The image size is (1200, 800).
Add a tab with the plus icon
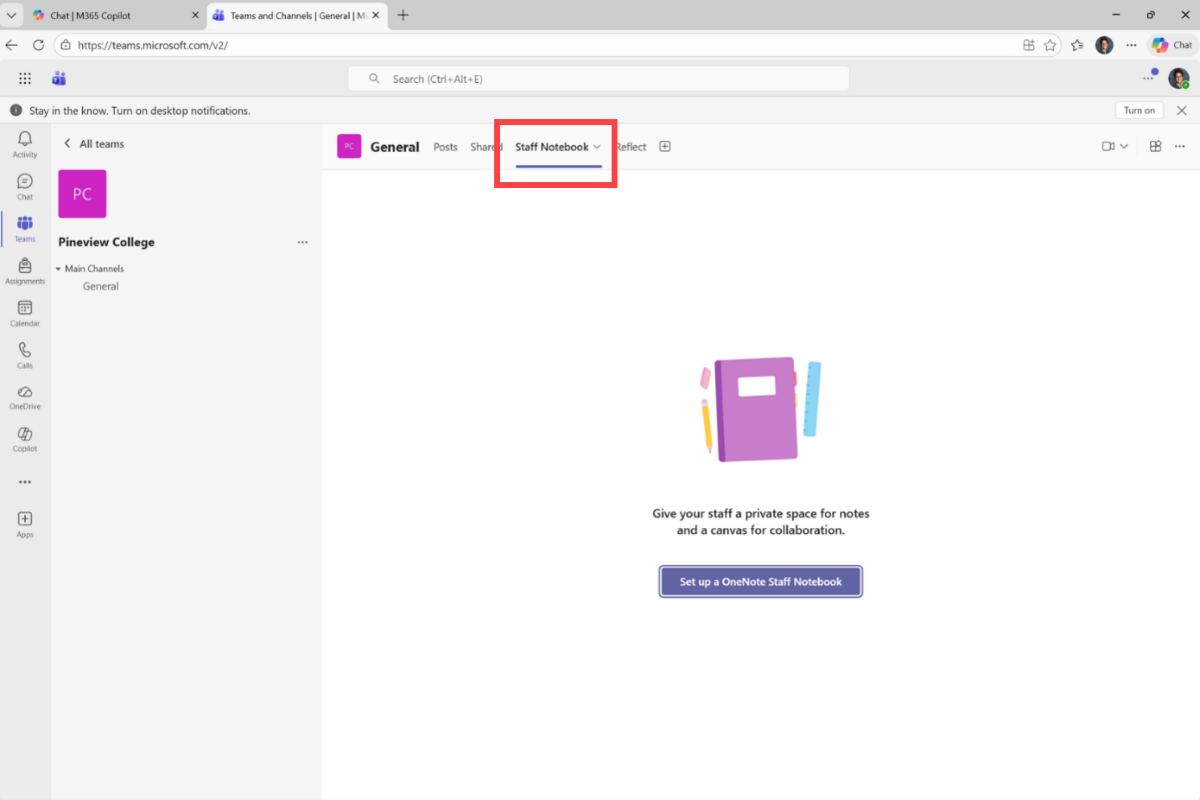pos(665,146)
